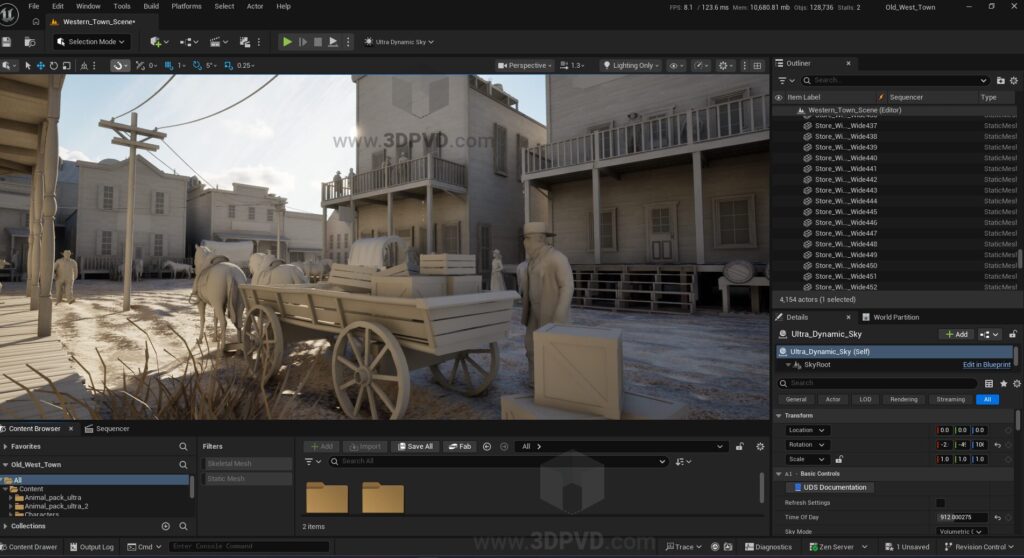The width and height of the screenshot is (1024, 558).
Task: Open the cinematics clapperboard menu
Action: pyautogui.click(x=216, y=42)
